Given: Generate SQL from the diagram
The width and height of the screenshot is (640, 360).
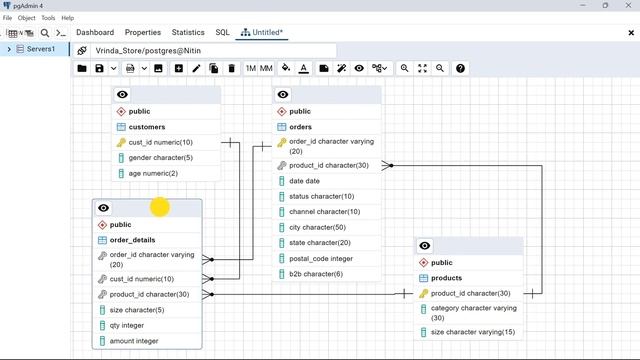Looking at the screenshot, I should tap(130, 68).
